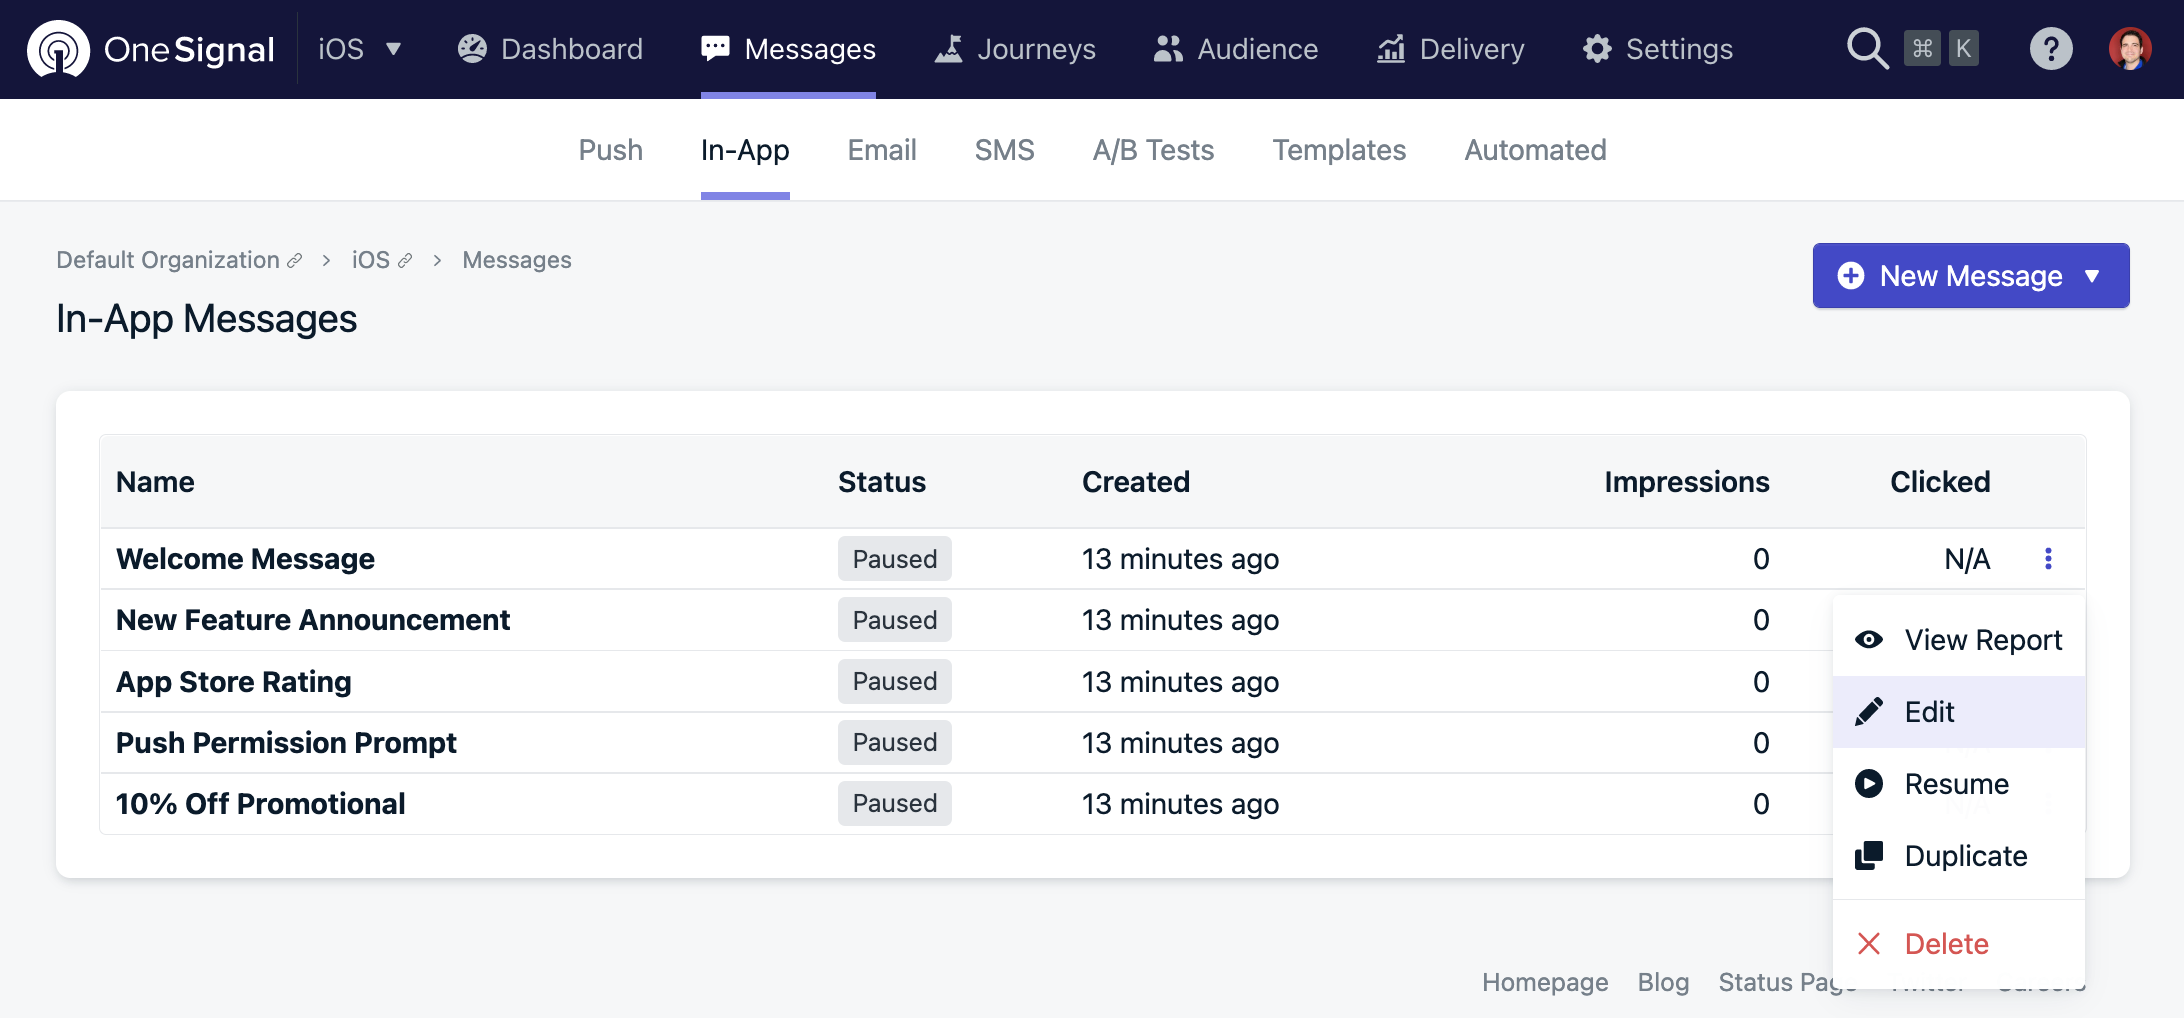Click the impressions count for New Feature Announcement
The width and height of the screenshot is (2184, 1018).
[1761, 620]
